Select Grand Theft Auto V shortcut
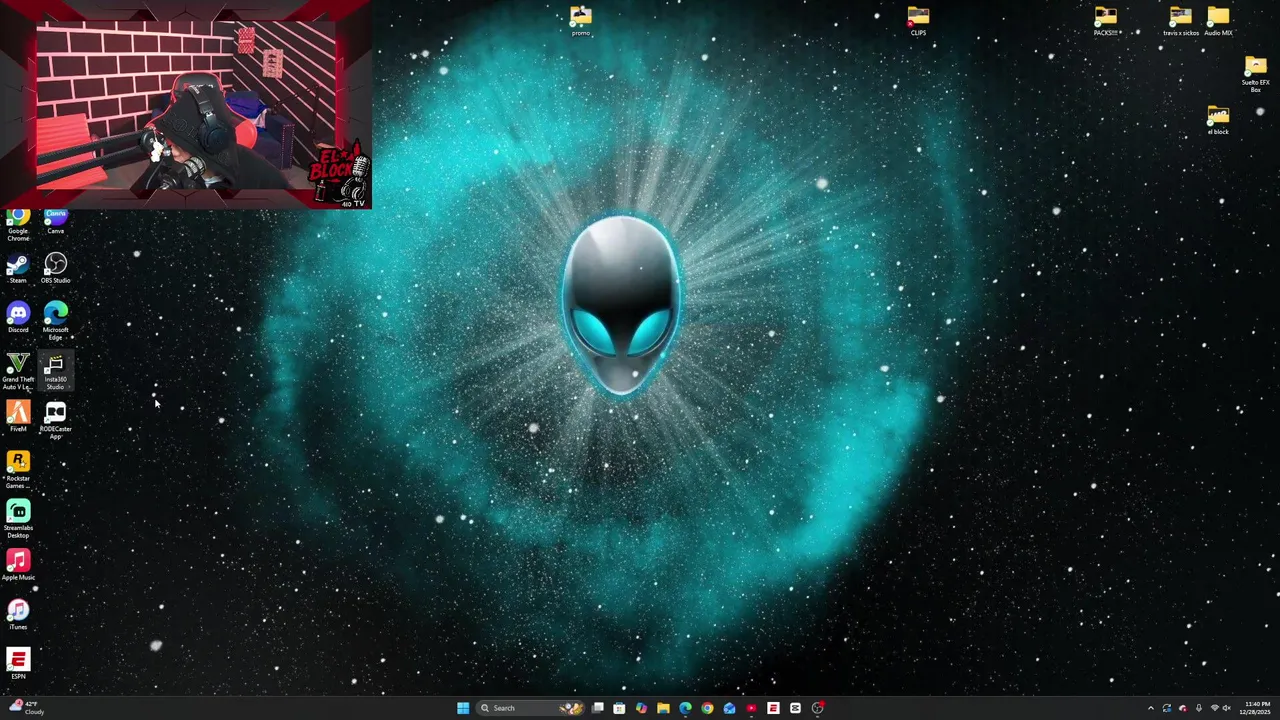1280x720 pixels. pos(18,371)
